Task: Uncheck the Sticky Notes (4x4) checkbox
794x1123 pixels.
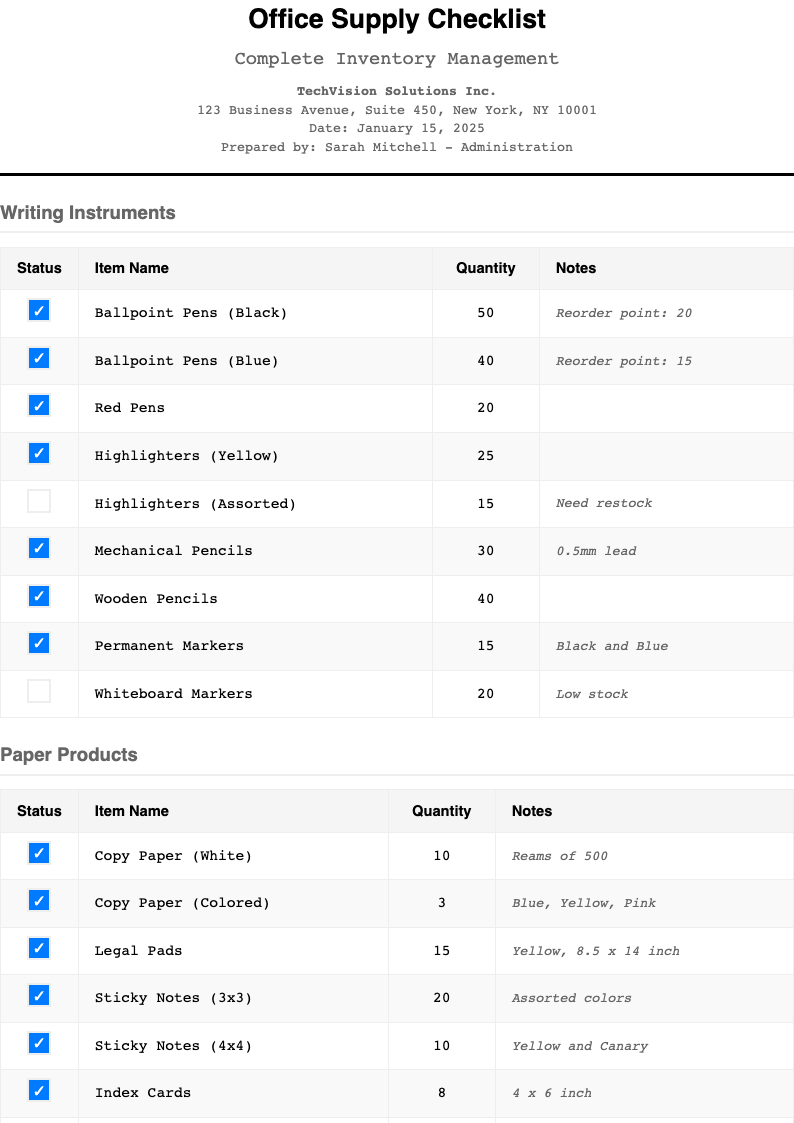Action: coord(39,1044)
